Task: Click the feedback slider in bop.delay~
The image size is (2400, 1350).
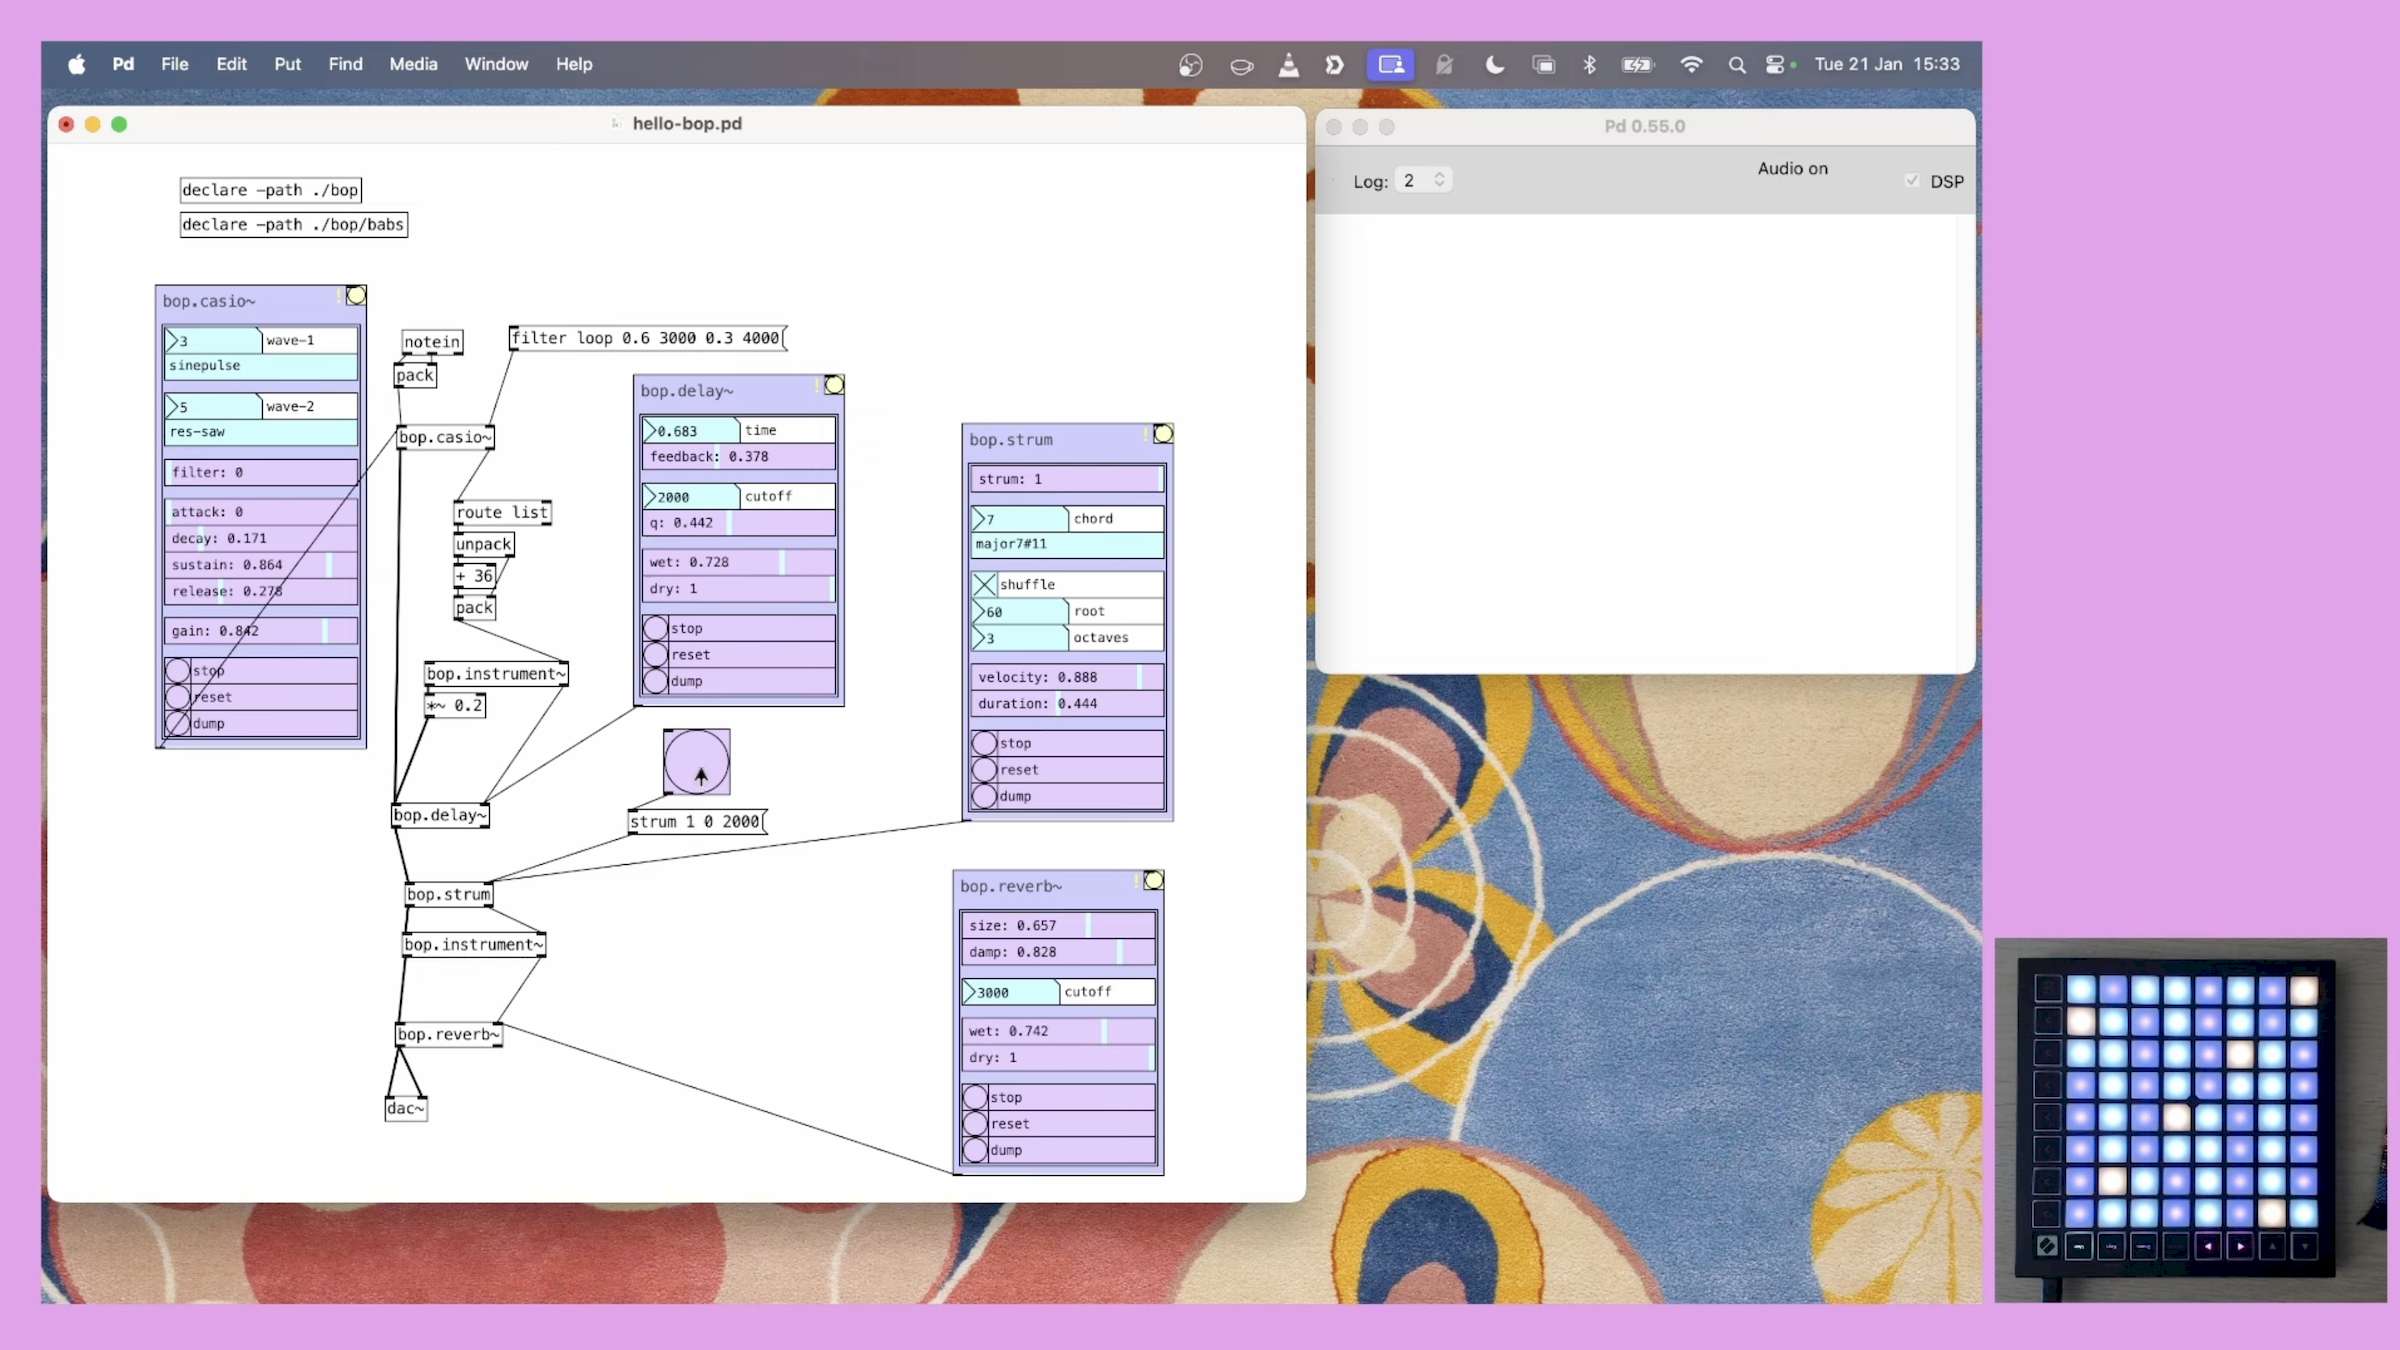Action: (739, 457)
